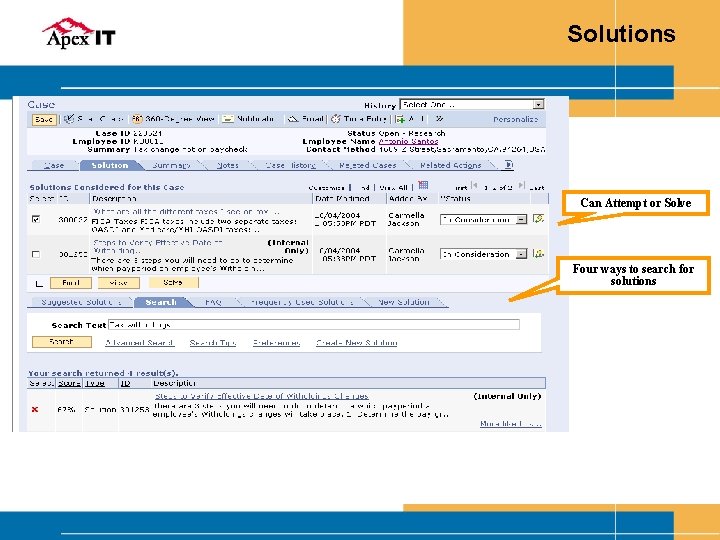The height and width of the screenshot is (540, 720).
Task: Open the Notes tab
Action: click(x=227, y=165)
